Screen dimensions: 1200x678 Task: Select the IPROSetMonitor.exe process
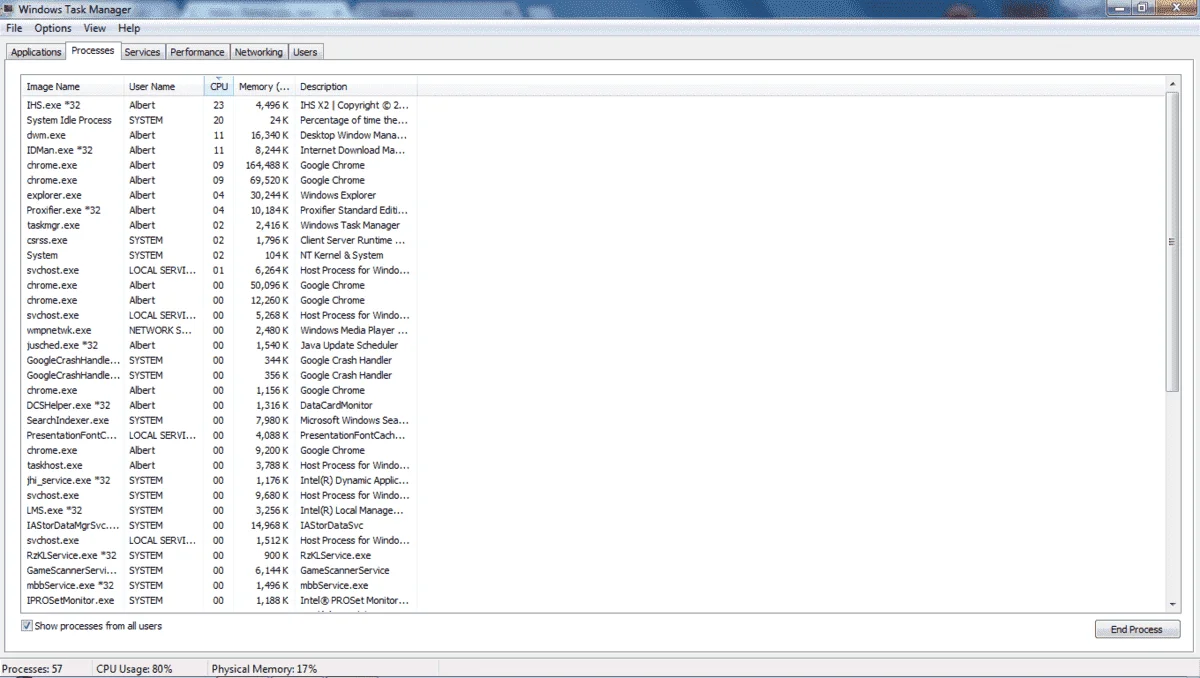coord(219,599)
